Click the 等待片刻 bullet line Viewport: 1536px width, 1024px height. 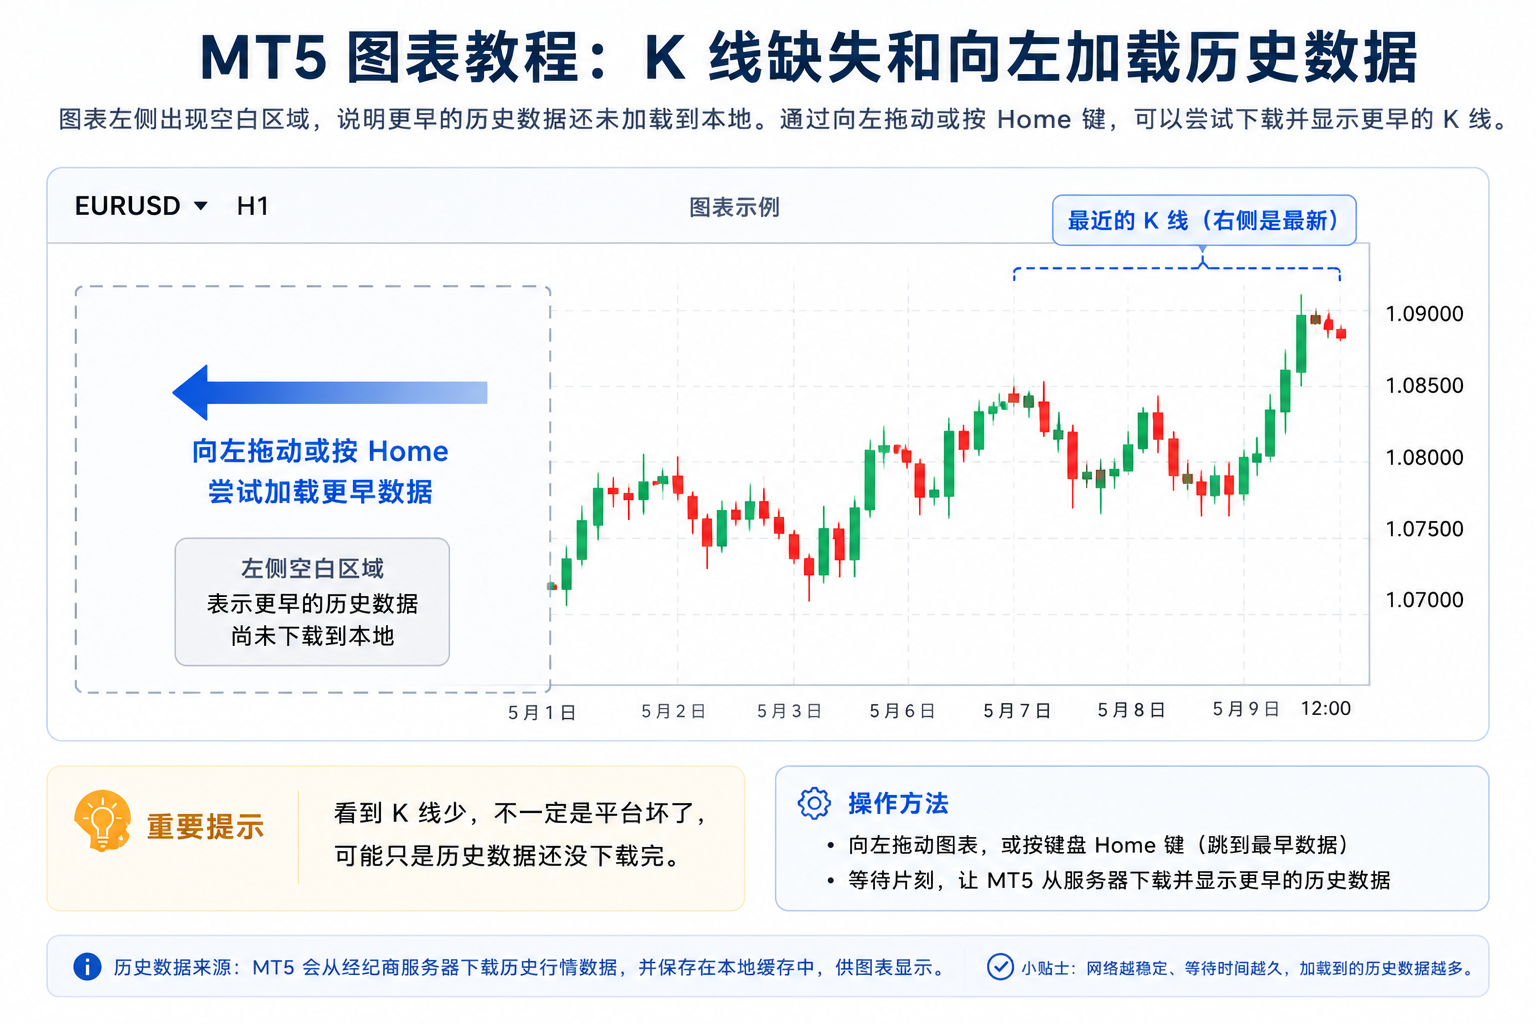pos(1118,880)
